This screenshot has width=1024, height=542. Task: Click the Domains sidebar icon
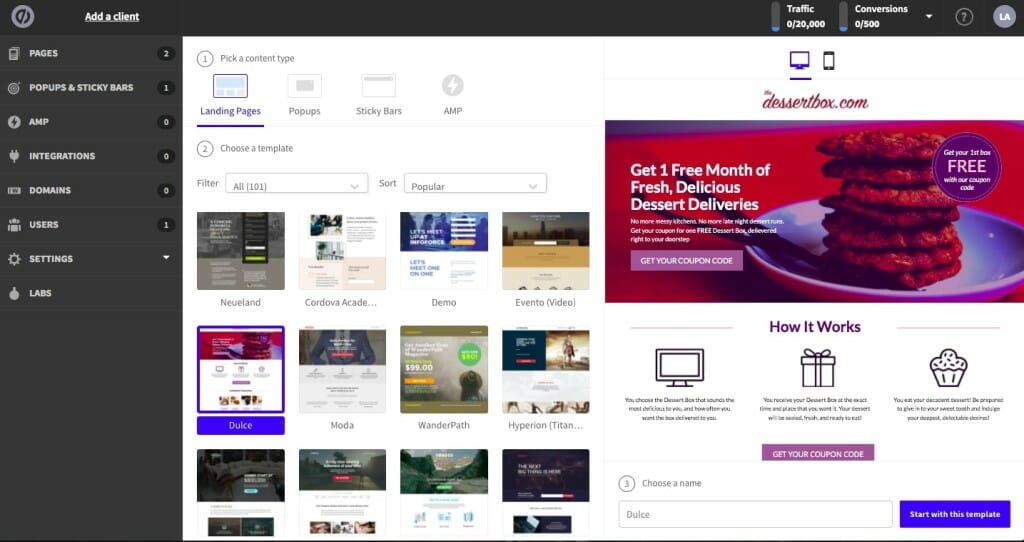point(14,191)
